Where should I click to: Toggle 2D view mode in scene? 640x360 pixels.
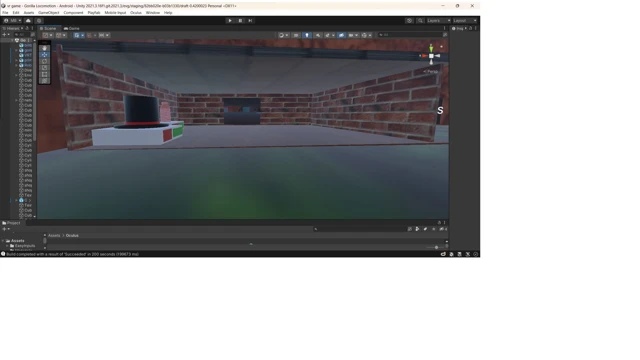[x=296, y=35]
